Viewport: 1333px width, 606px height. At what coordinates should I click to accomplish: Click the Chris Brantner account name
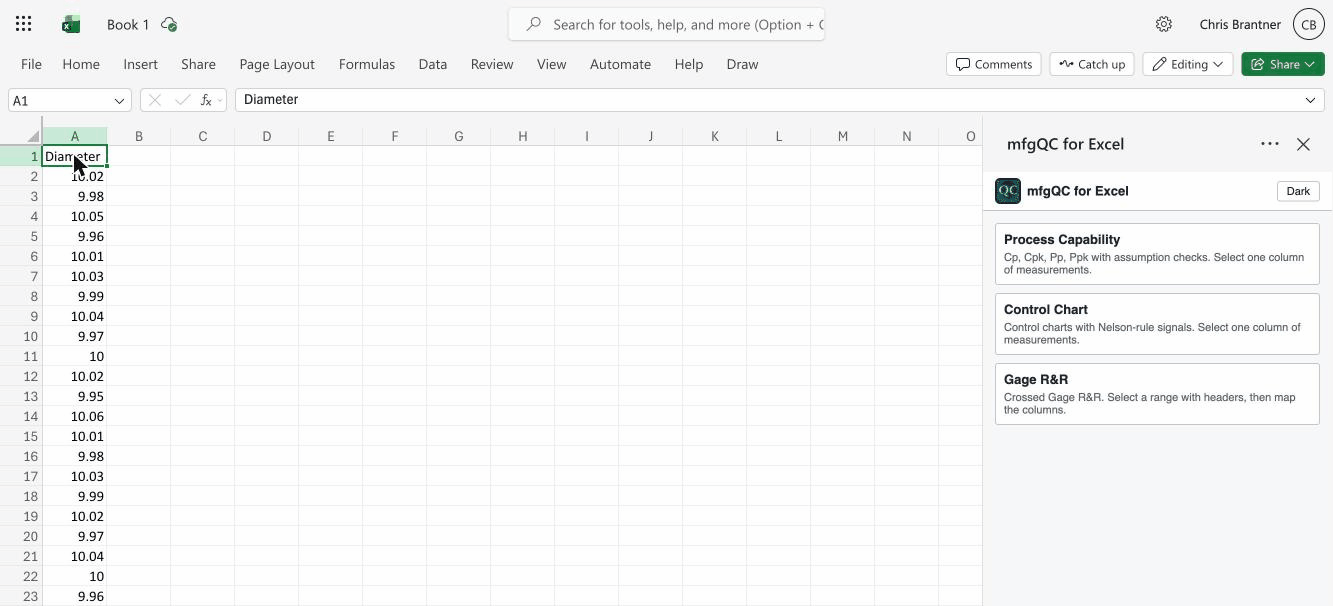tap(1240, 24)
